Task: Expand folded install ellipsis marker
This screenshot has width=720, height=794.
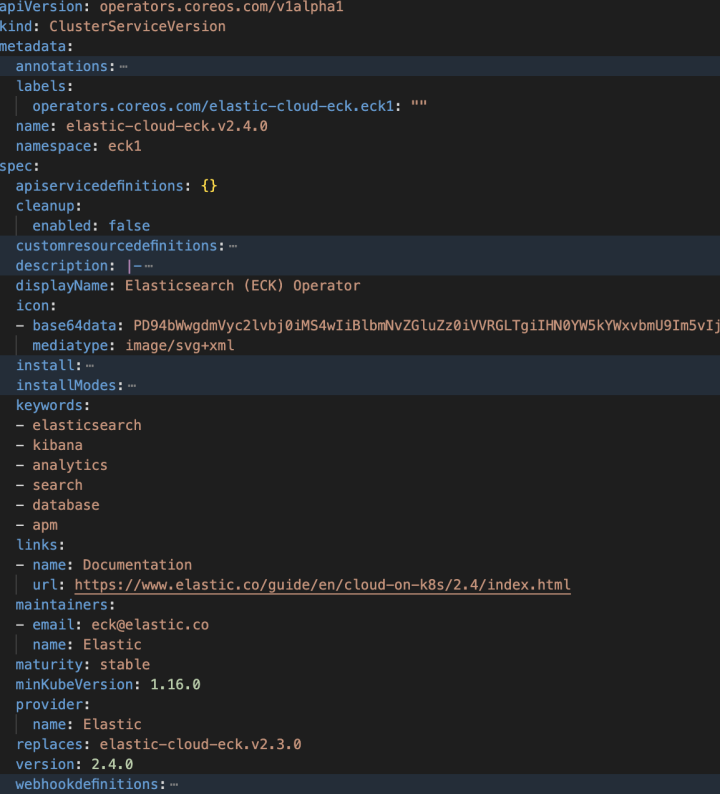Action: pyautogui.click(x=90, y=366)
